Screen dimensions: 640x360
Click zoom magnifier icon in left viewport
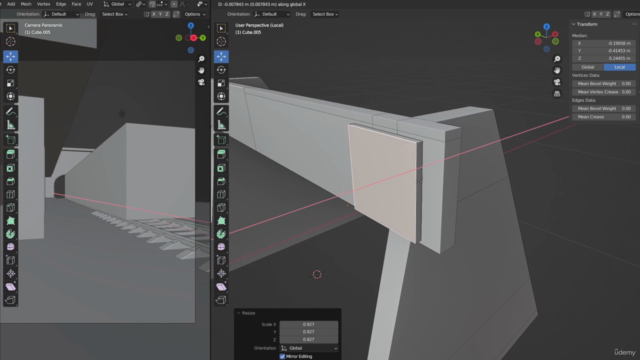201,59
